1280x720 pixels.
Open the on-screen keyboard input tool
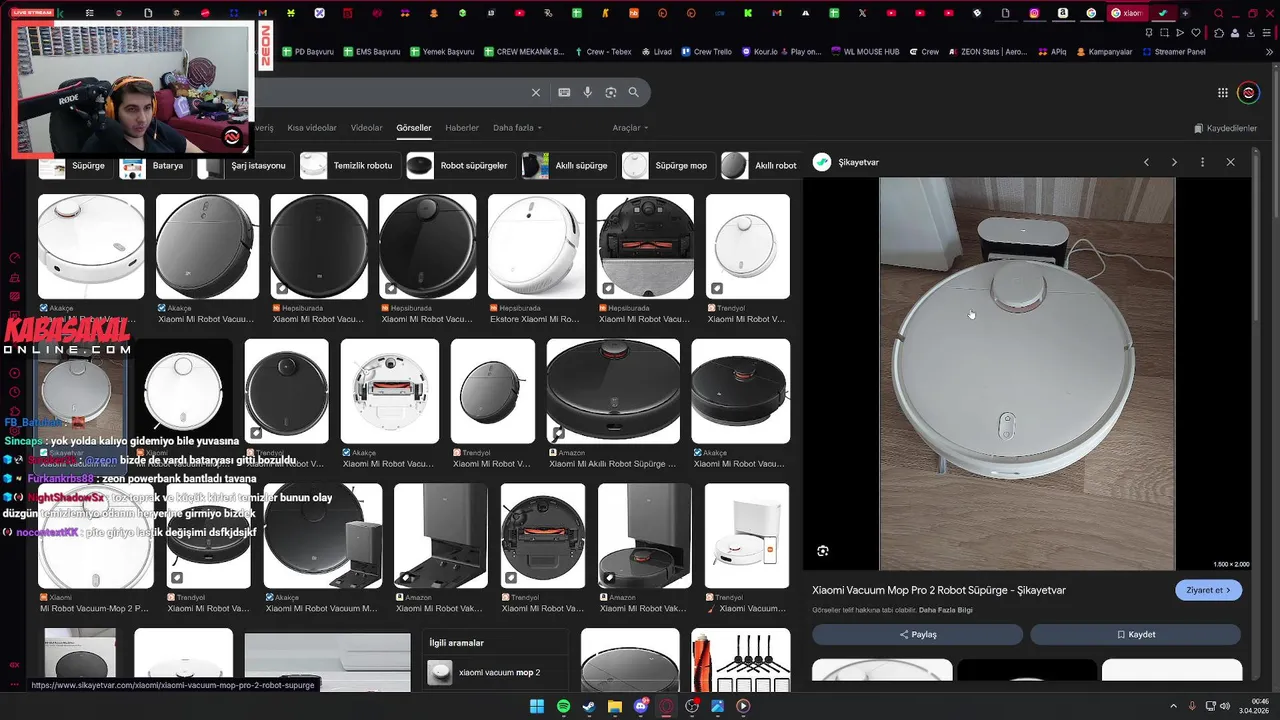(564, 92)
